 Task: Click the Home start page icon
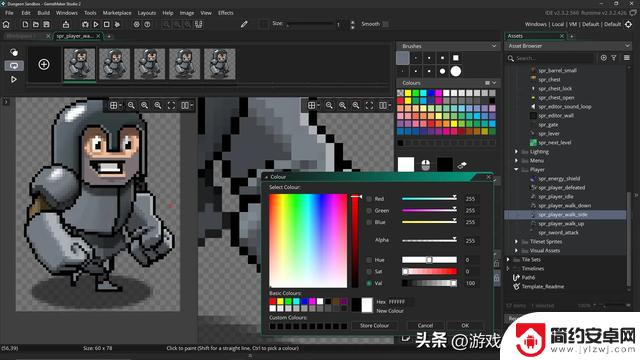click(6, 24)
